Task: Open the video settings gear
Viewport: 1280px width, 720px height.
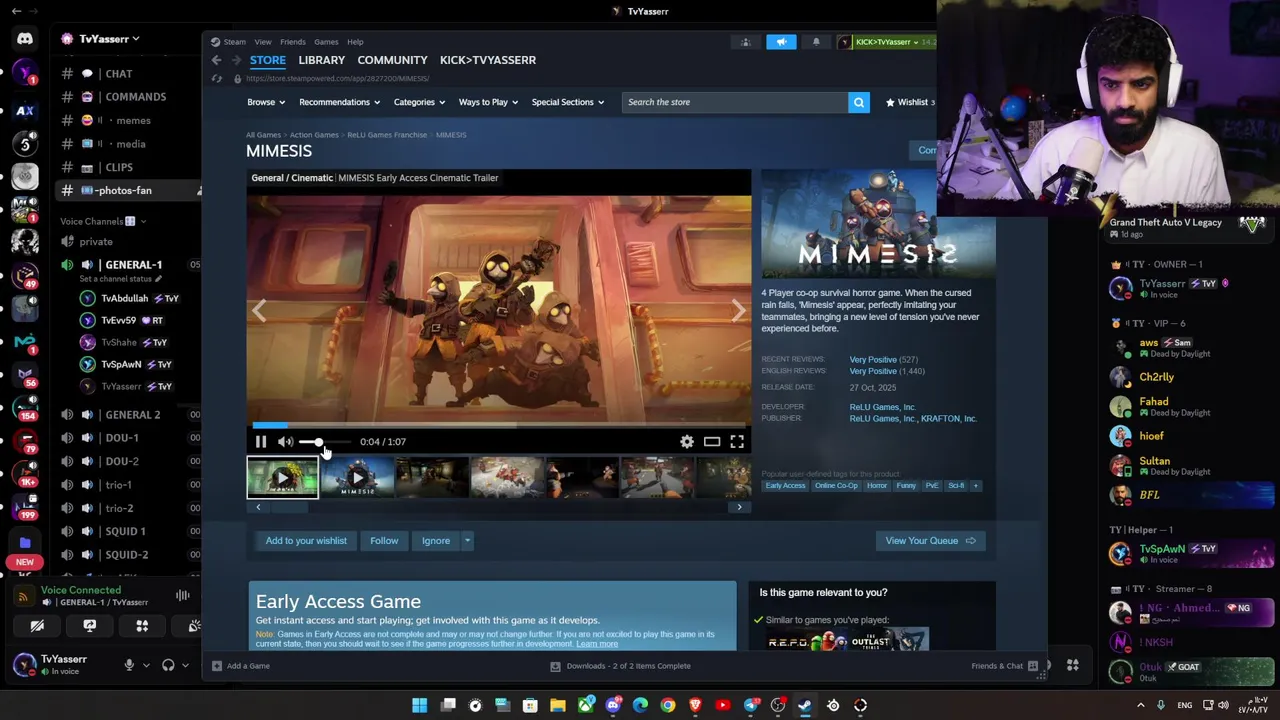Action: (x=687, y=442)
